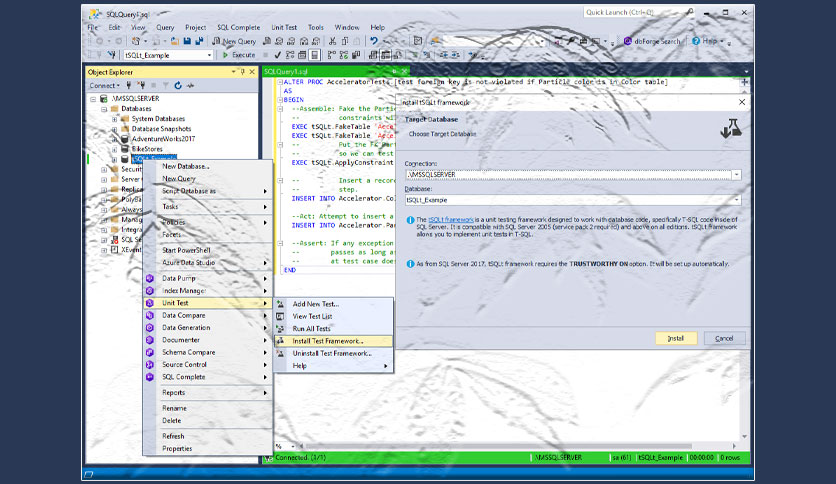Click the Install button in dialog

pyautogui.click(x=676, y=338)
